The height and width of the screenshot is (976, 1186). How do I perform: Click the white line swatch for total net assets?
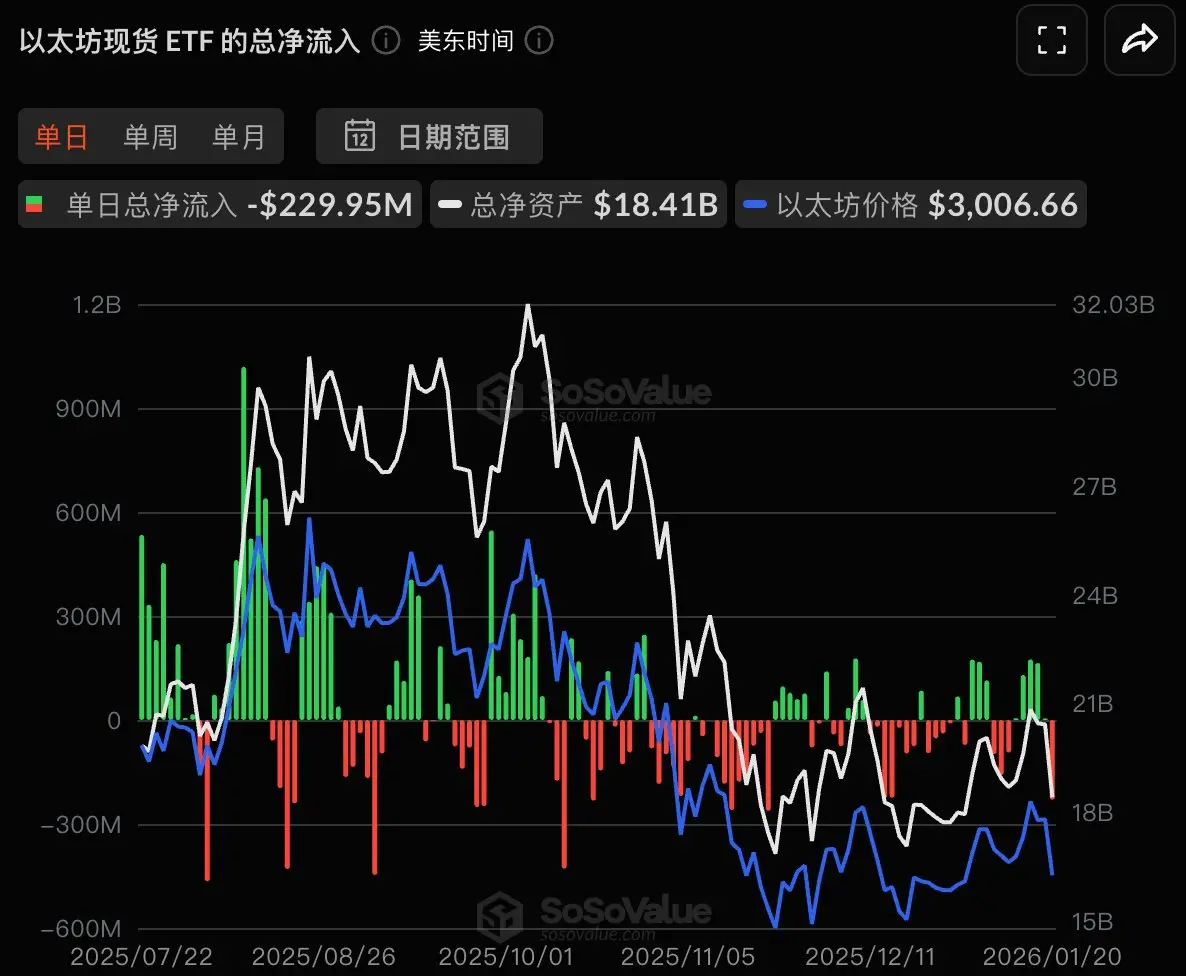[x=450, y=204]
